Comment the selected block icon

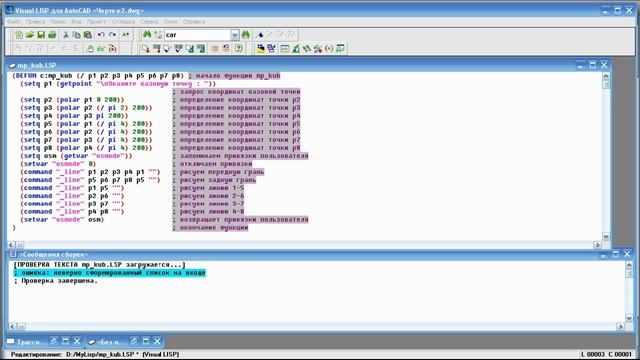coord(214,49)
